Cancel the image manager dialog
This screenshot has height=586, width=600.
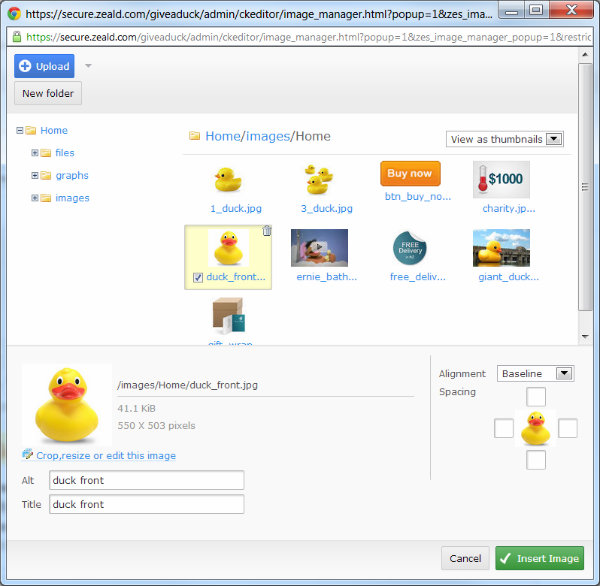click(x=465, y=558)
